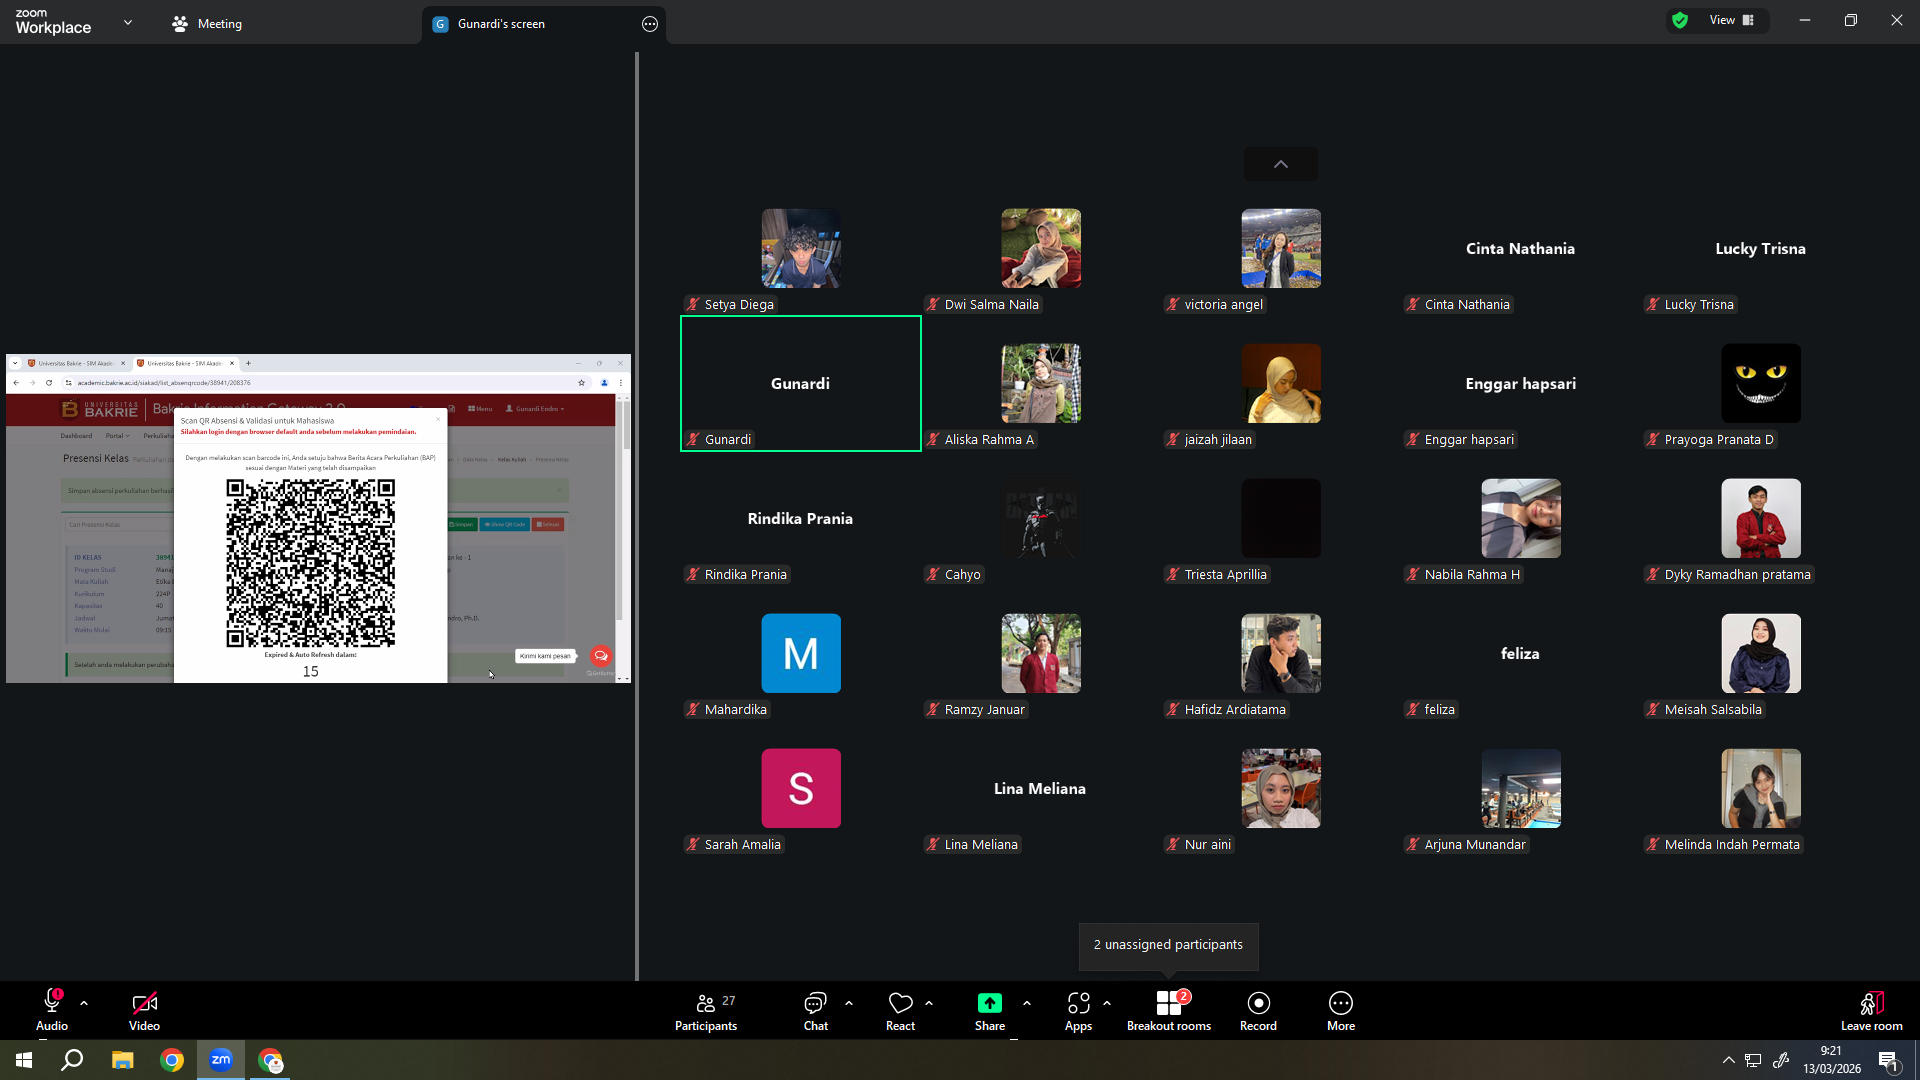Open Gunardi Endro user menu in shared page

[535, 409]
